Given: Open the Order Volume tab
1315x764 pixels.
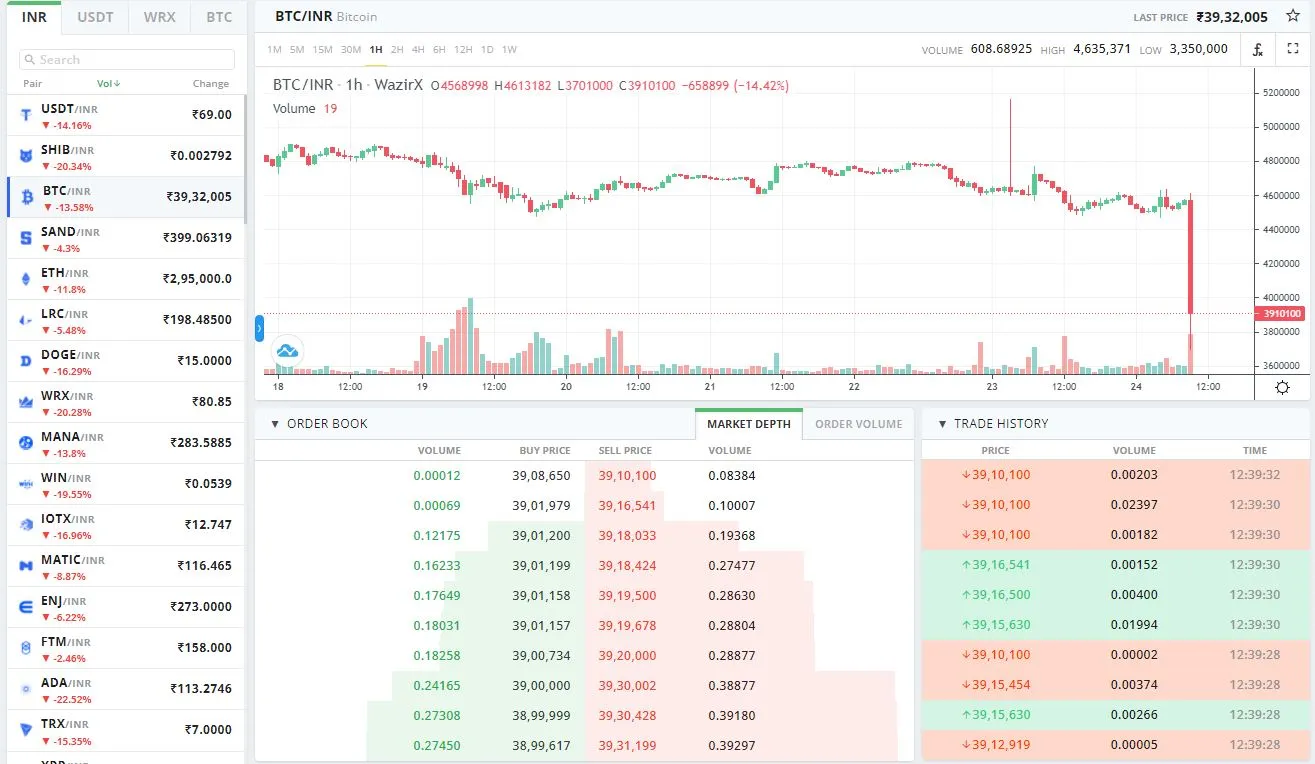Looking at the screenshot, I should (858, 424).
